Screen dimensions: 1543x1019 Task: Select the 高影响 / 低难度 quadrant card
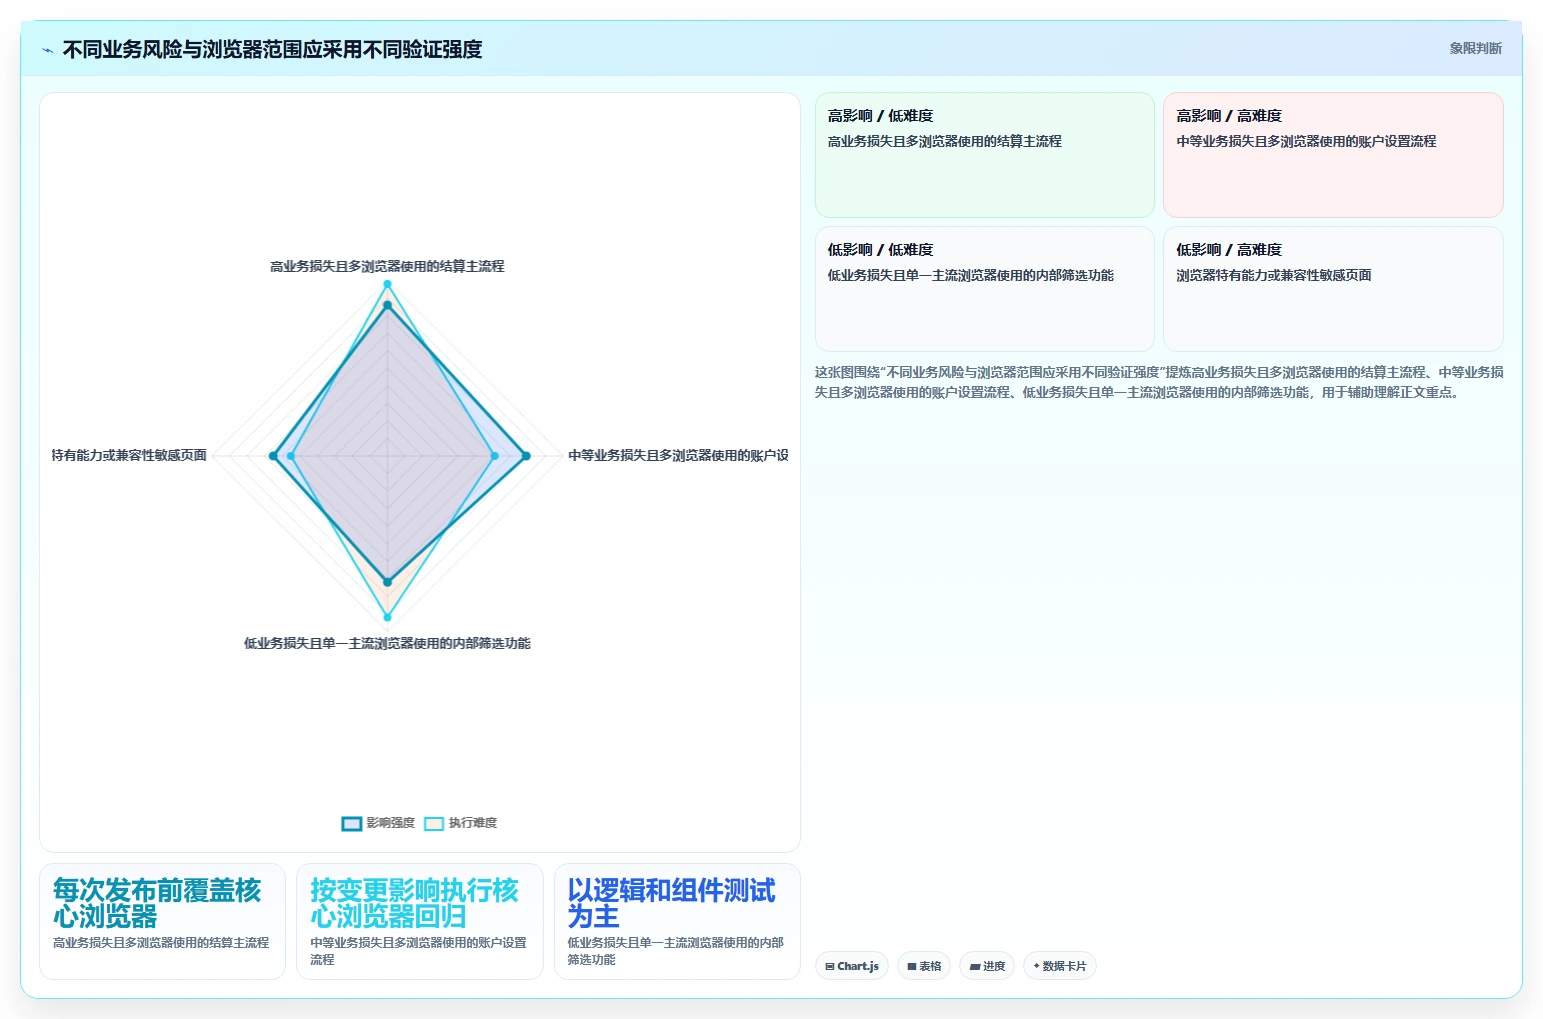[985, 155]
